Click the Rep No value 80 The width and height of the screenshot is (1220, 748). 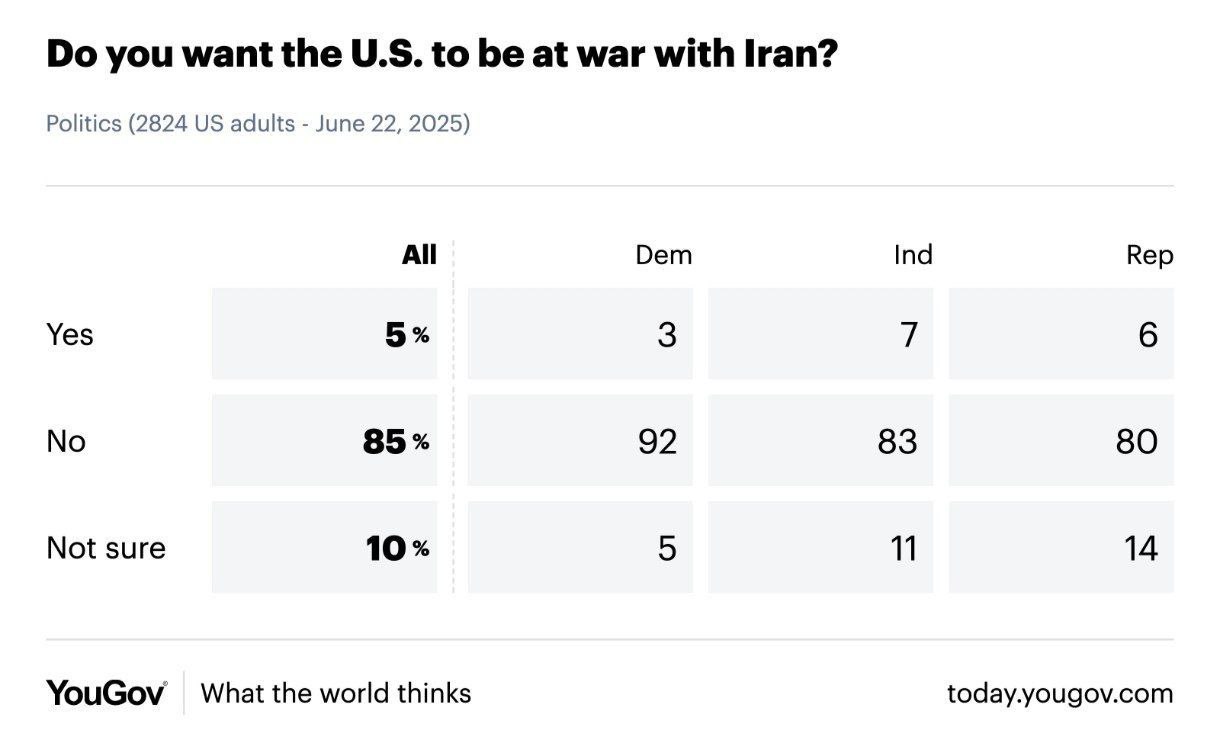click(1137, 441)
